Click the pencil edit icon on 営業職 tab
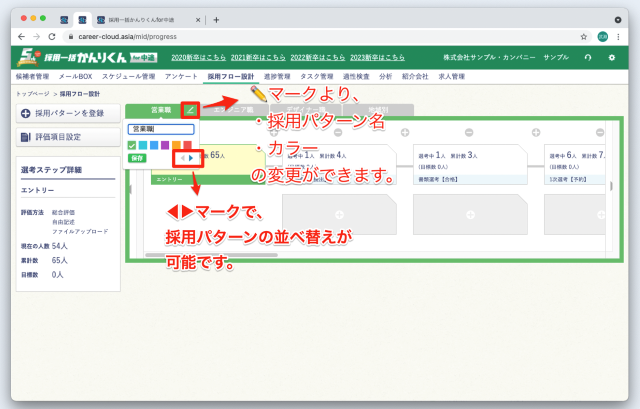This screenshot has height=409, width=640. tap(191, 109)
